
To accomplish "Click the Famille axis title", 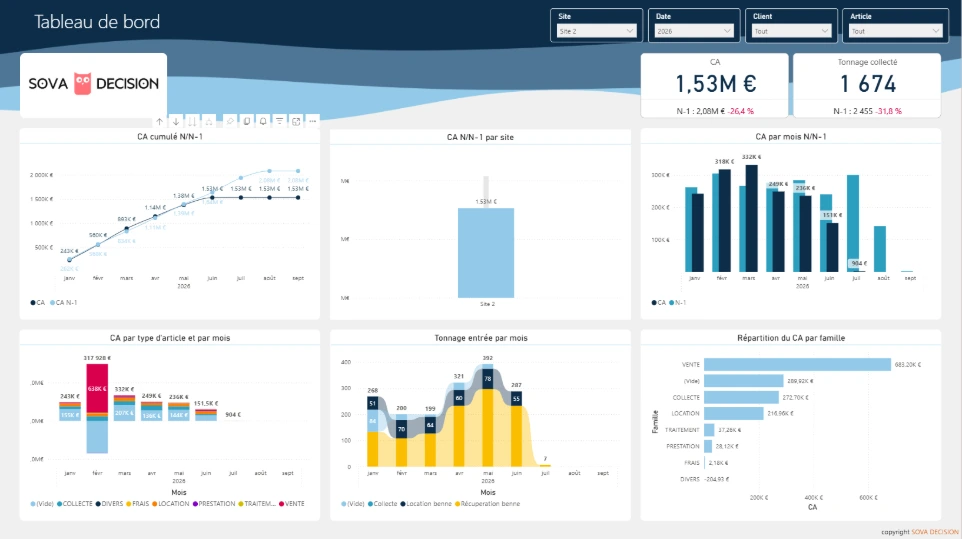I will pos(655,422).
